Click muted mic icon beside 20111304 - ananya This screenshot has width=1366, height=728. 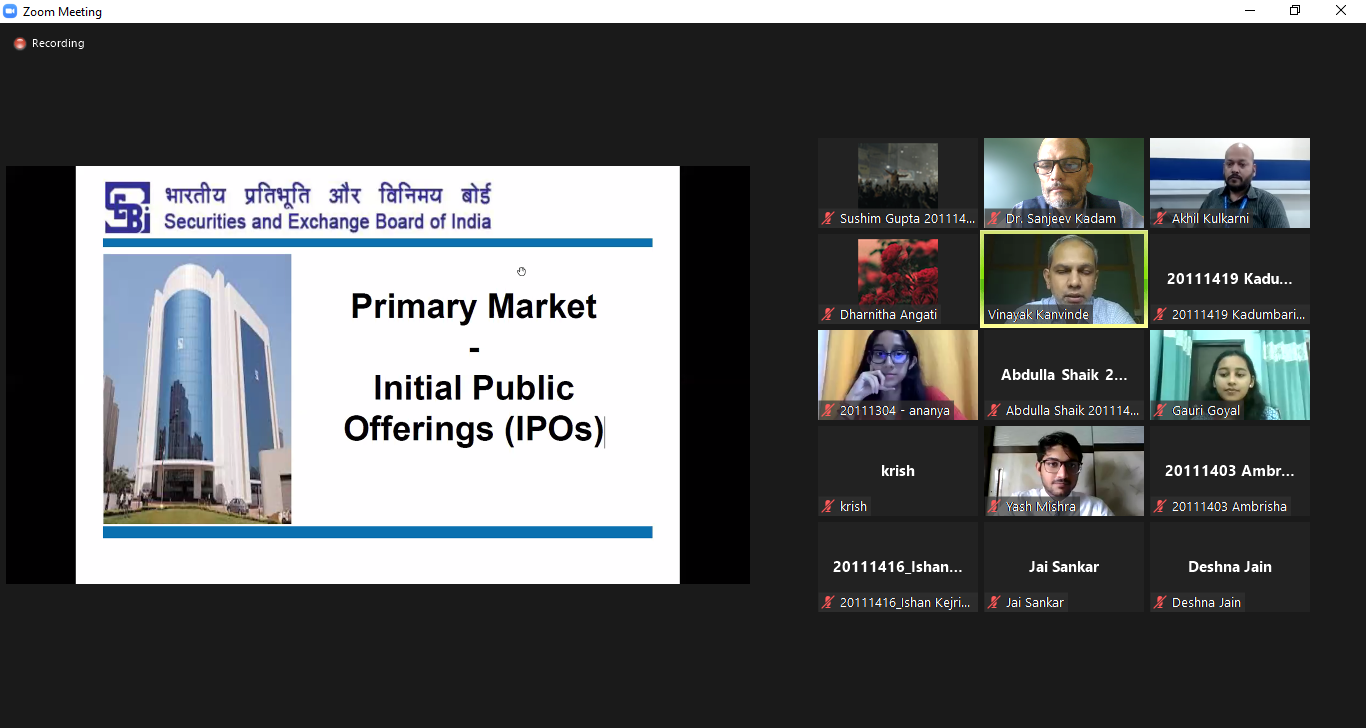click(828, 410)
